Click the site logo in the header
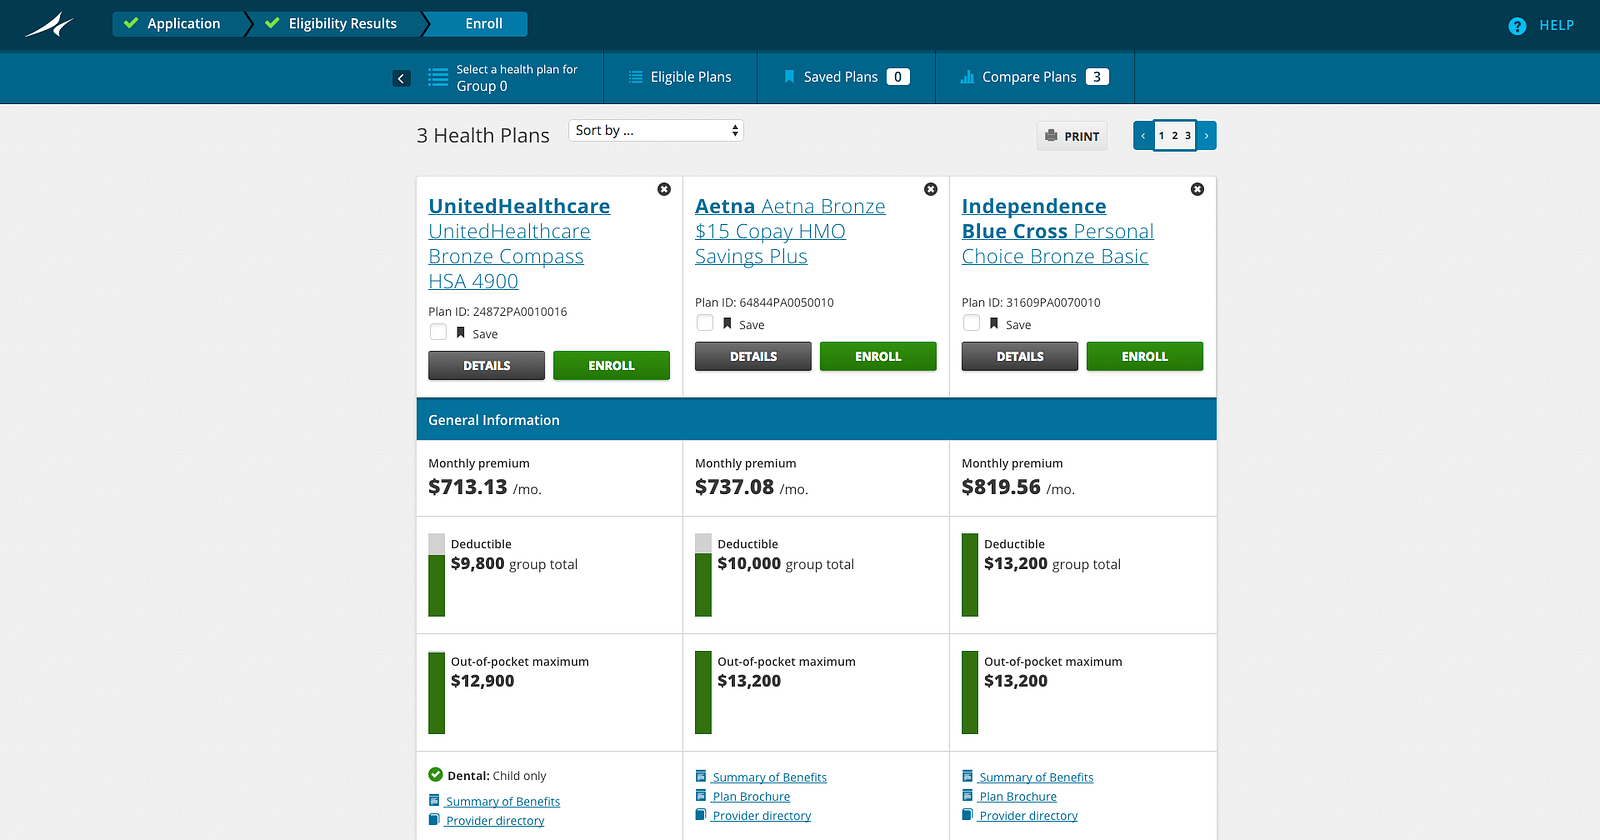The height and width of the screenshot is (840, 1600). 50,25
